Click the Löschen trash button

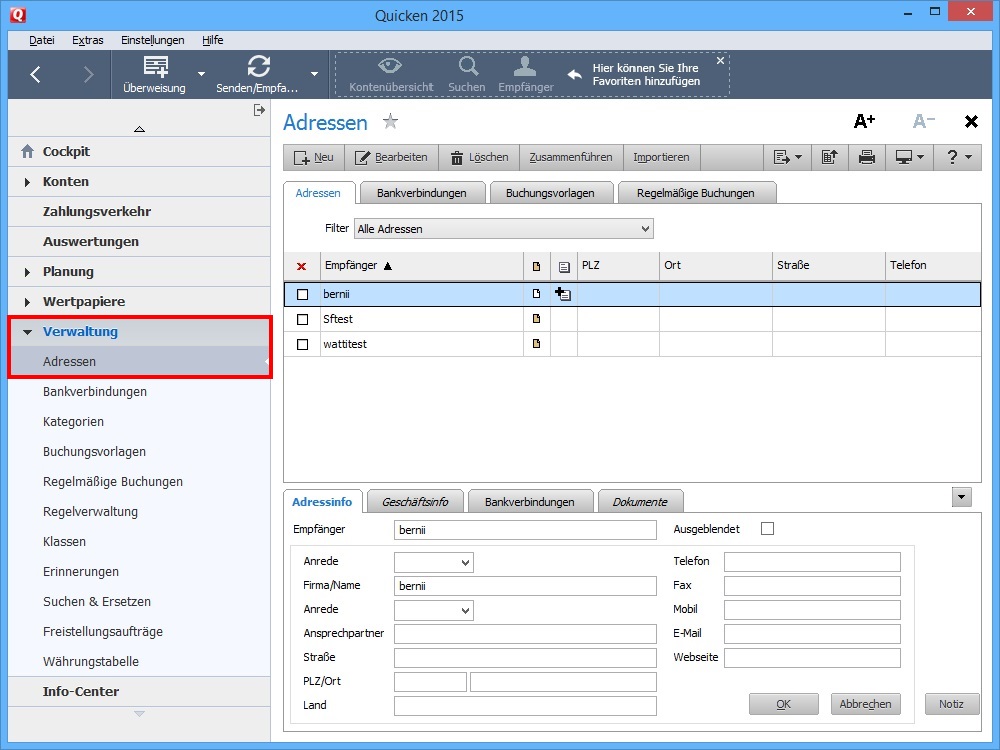479,157
